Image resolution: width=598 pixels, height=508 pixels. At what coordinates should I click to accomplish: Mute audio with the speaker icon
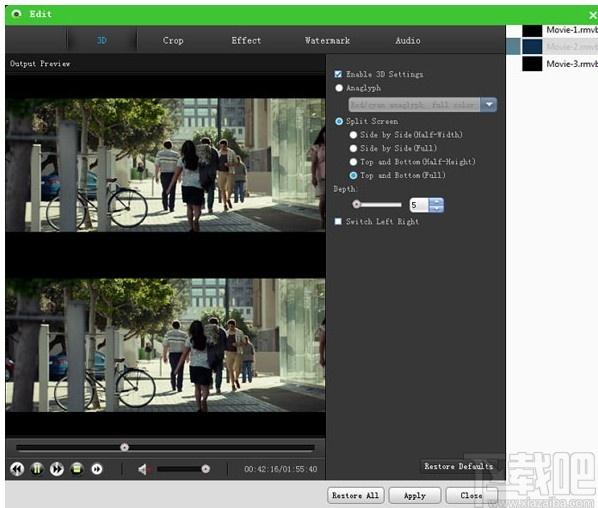tap(143, 469)
